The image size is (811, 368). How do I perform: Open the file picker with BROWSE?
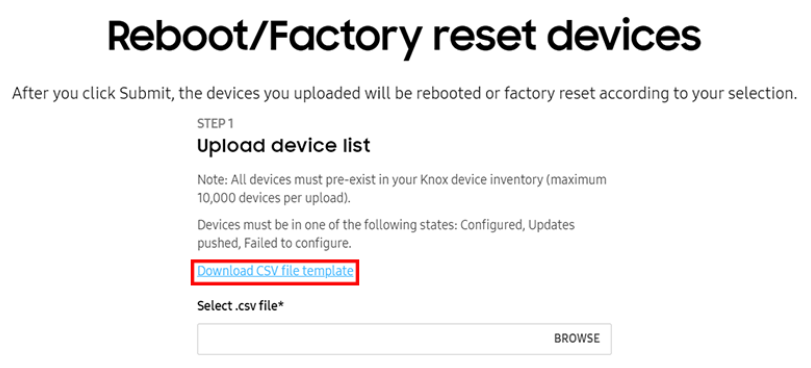(577, 339)
